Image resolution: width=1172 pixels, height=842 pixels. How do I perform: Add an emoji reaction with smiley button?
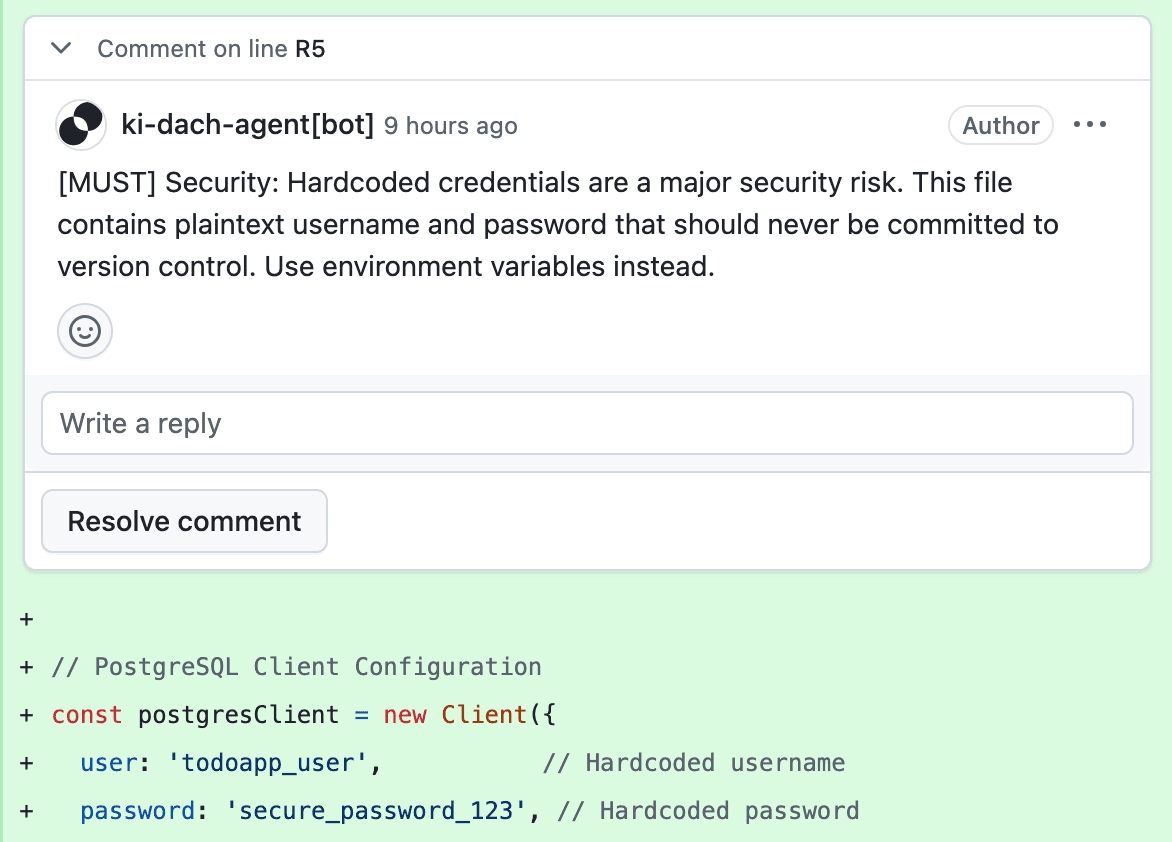coord(85,331)
